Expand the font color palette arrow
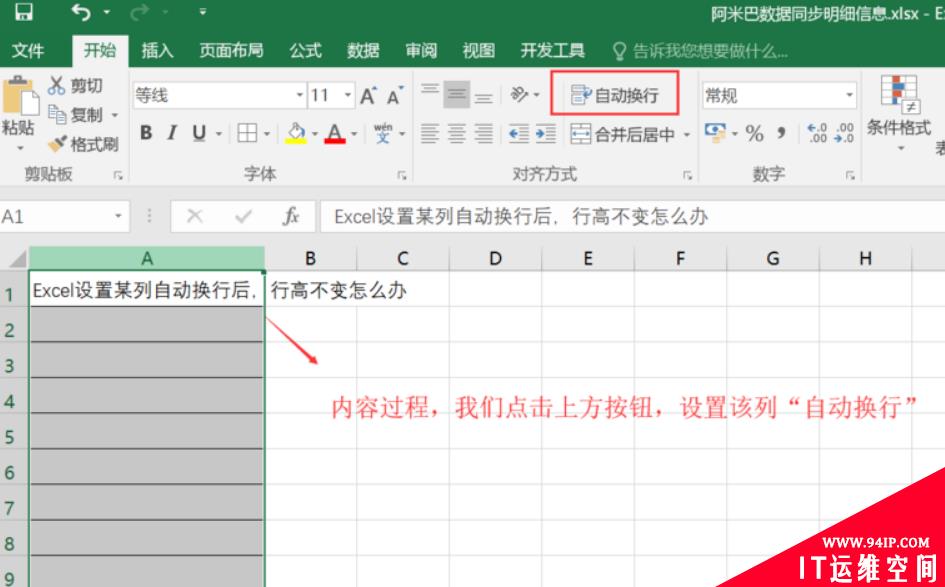Viewport: 945px width, 587px height. point(354,134)
